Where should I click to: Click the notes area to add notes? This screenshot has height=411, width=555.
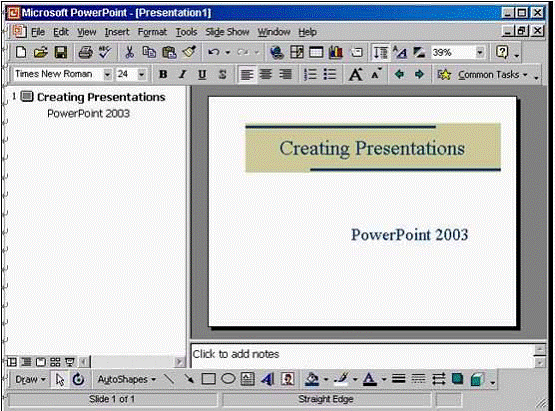point(362,355)
